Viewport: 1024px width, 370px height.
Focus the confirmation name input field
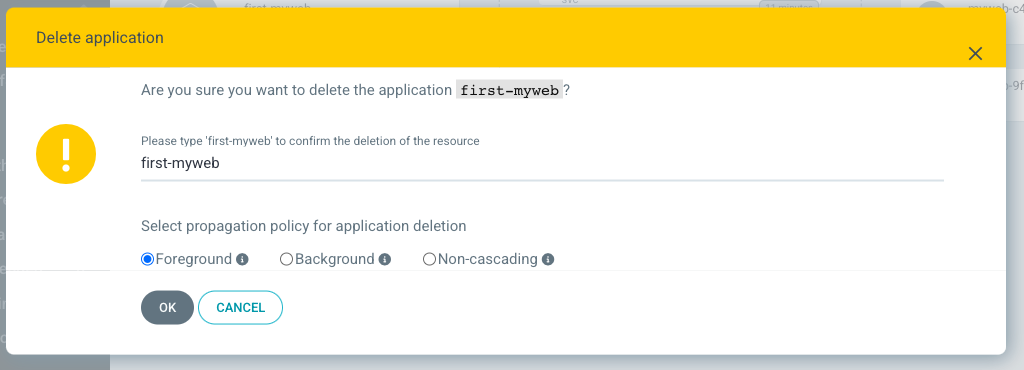542,164
